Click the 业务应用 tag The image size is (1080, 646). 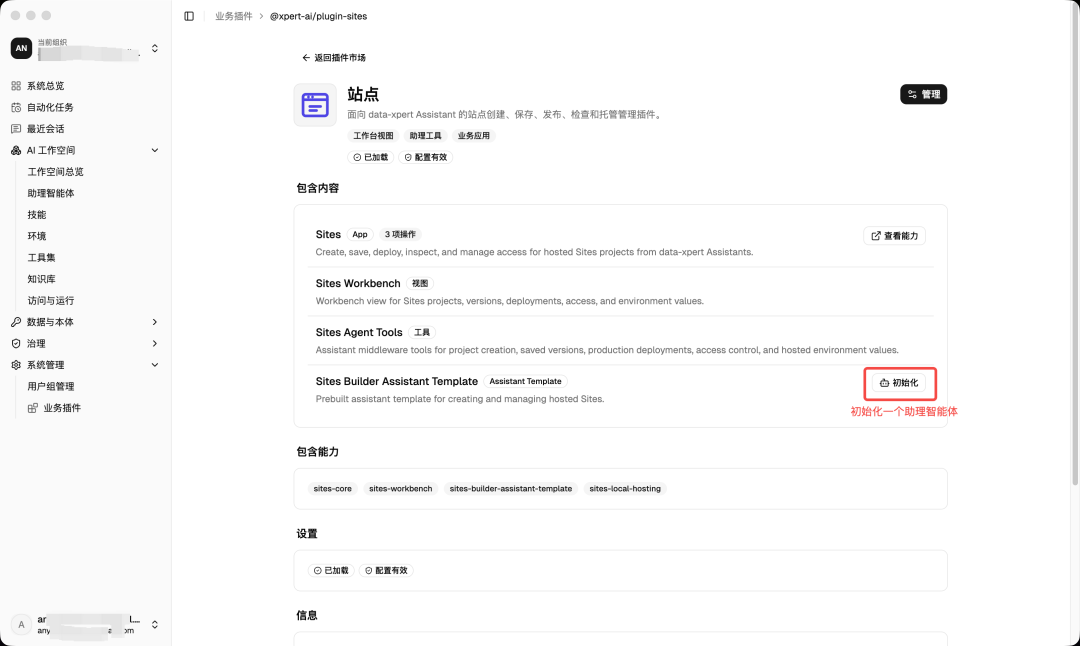(x=474, y=136)
